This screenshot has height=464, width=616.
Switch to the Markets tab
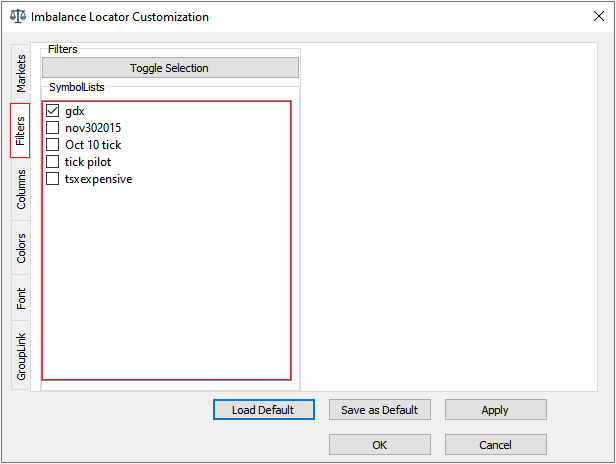click(x=22, y=73)
